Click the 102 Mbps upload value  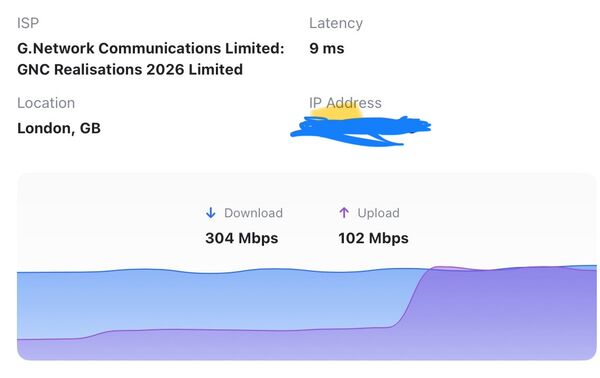(x=373, y=238)
